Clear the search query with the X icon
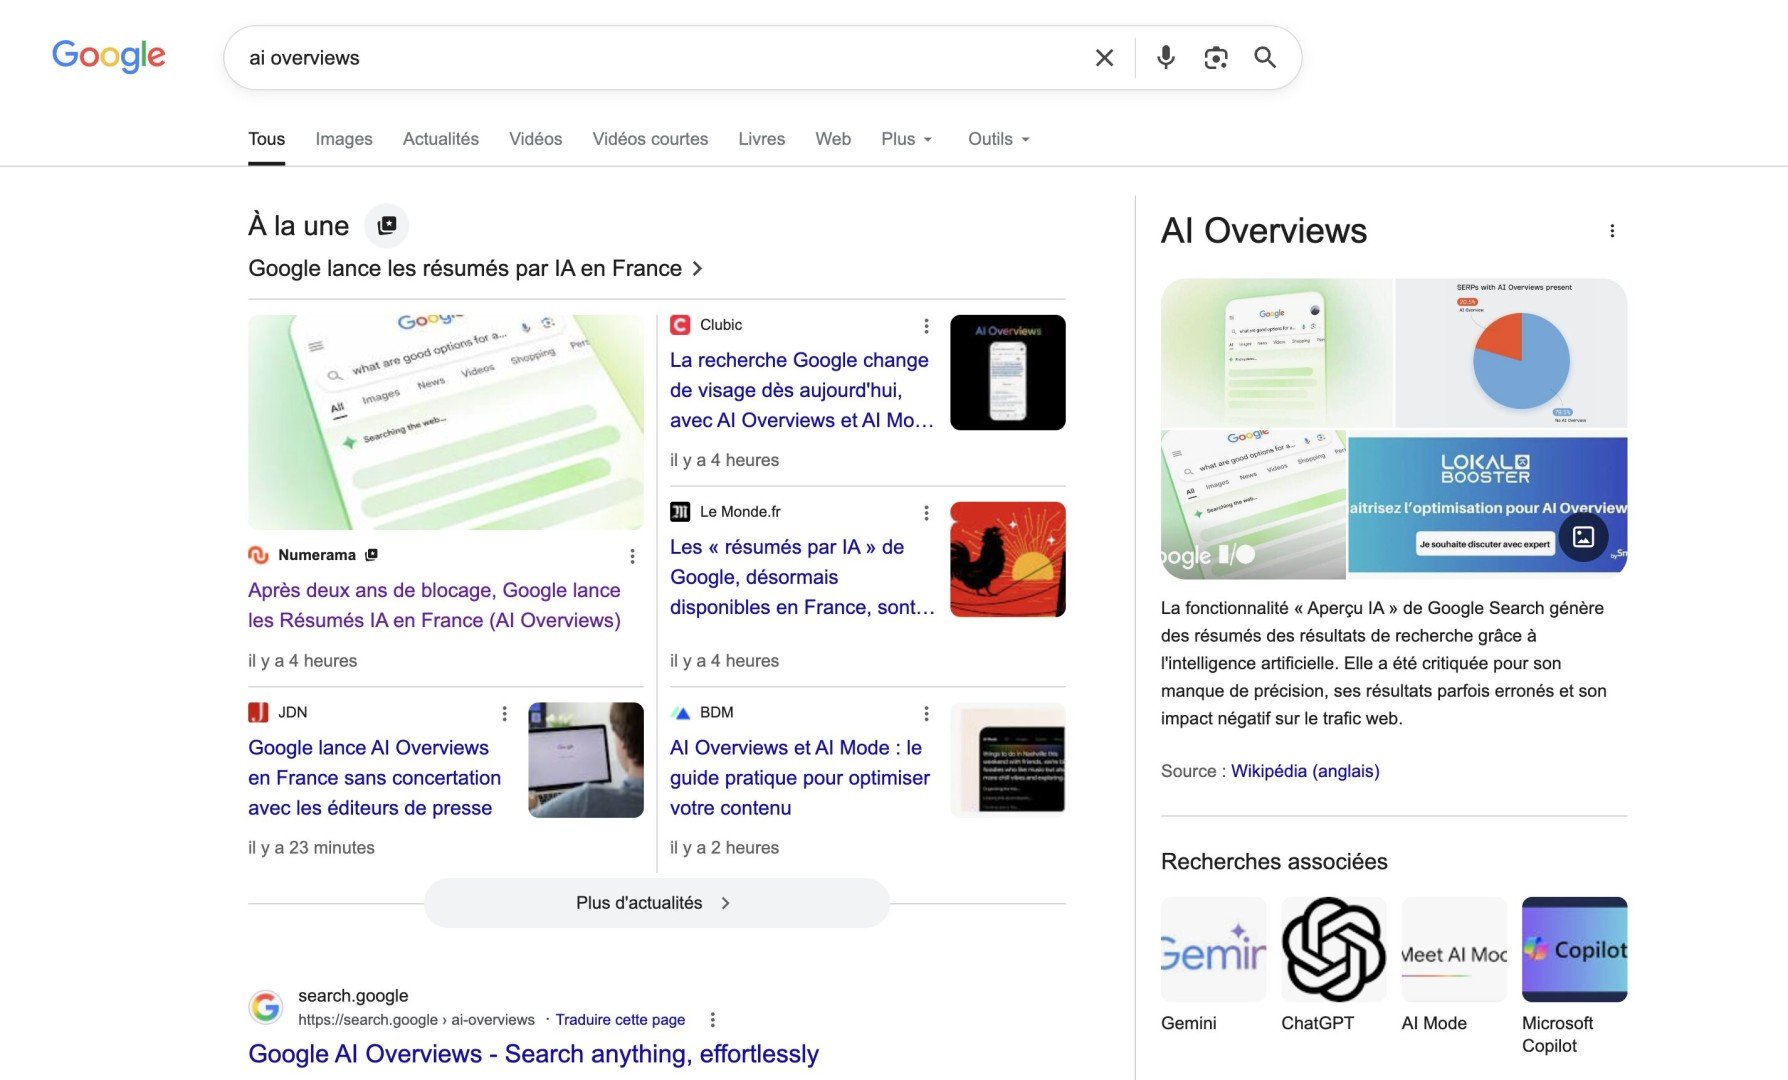 [x=1104, y=58]
